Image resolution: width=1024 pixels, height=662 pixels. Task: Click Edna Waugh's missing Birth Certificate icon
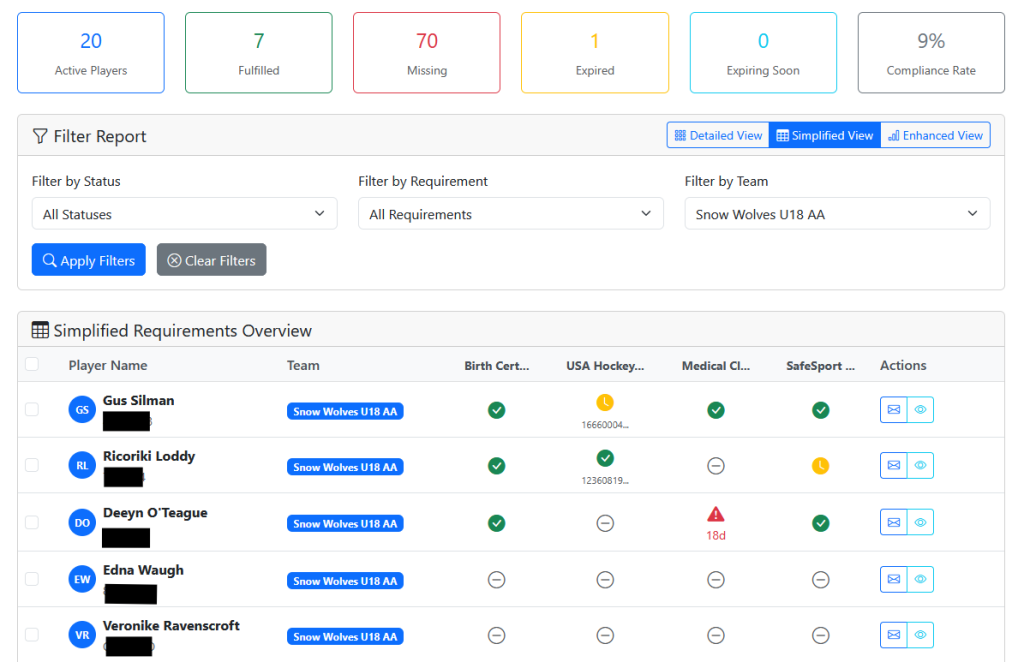click(x=496, y=579)
